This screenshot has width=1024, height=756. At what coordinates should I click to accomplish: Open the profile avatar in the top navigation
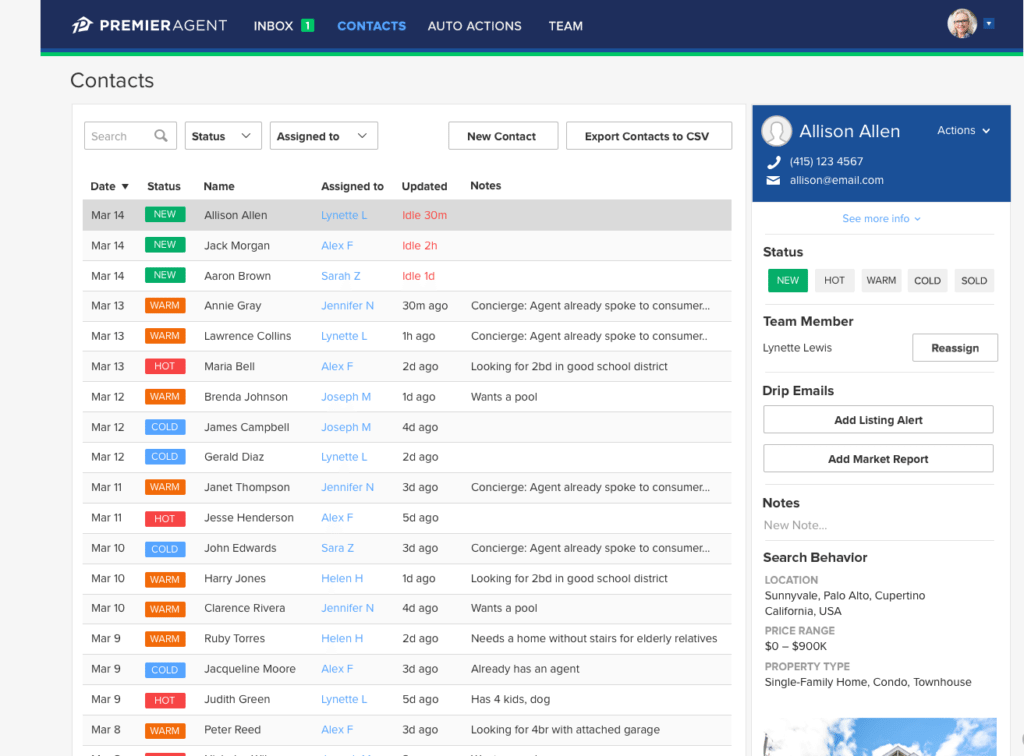coord(961,22)
